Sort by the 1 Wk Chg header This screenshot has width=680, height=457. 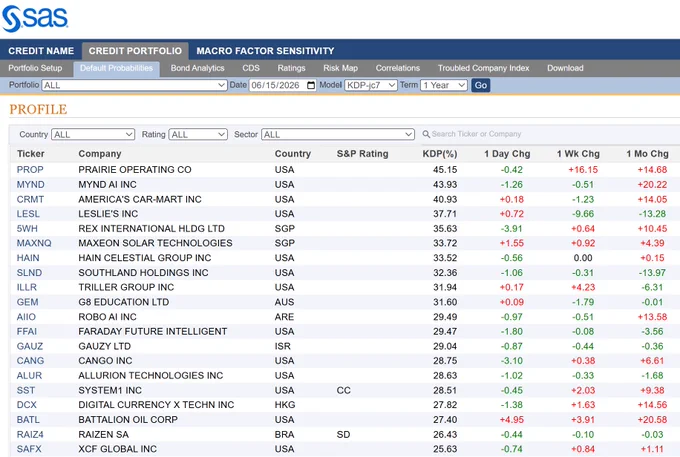tap(578, 154)
